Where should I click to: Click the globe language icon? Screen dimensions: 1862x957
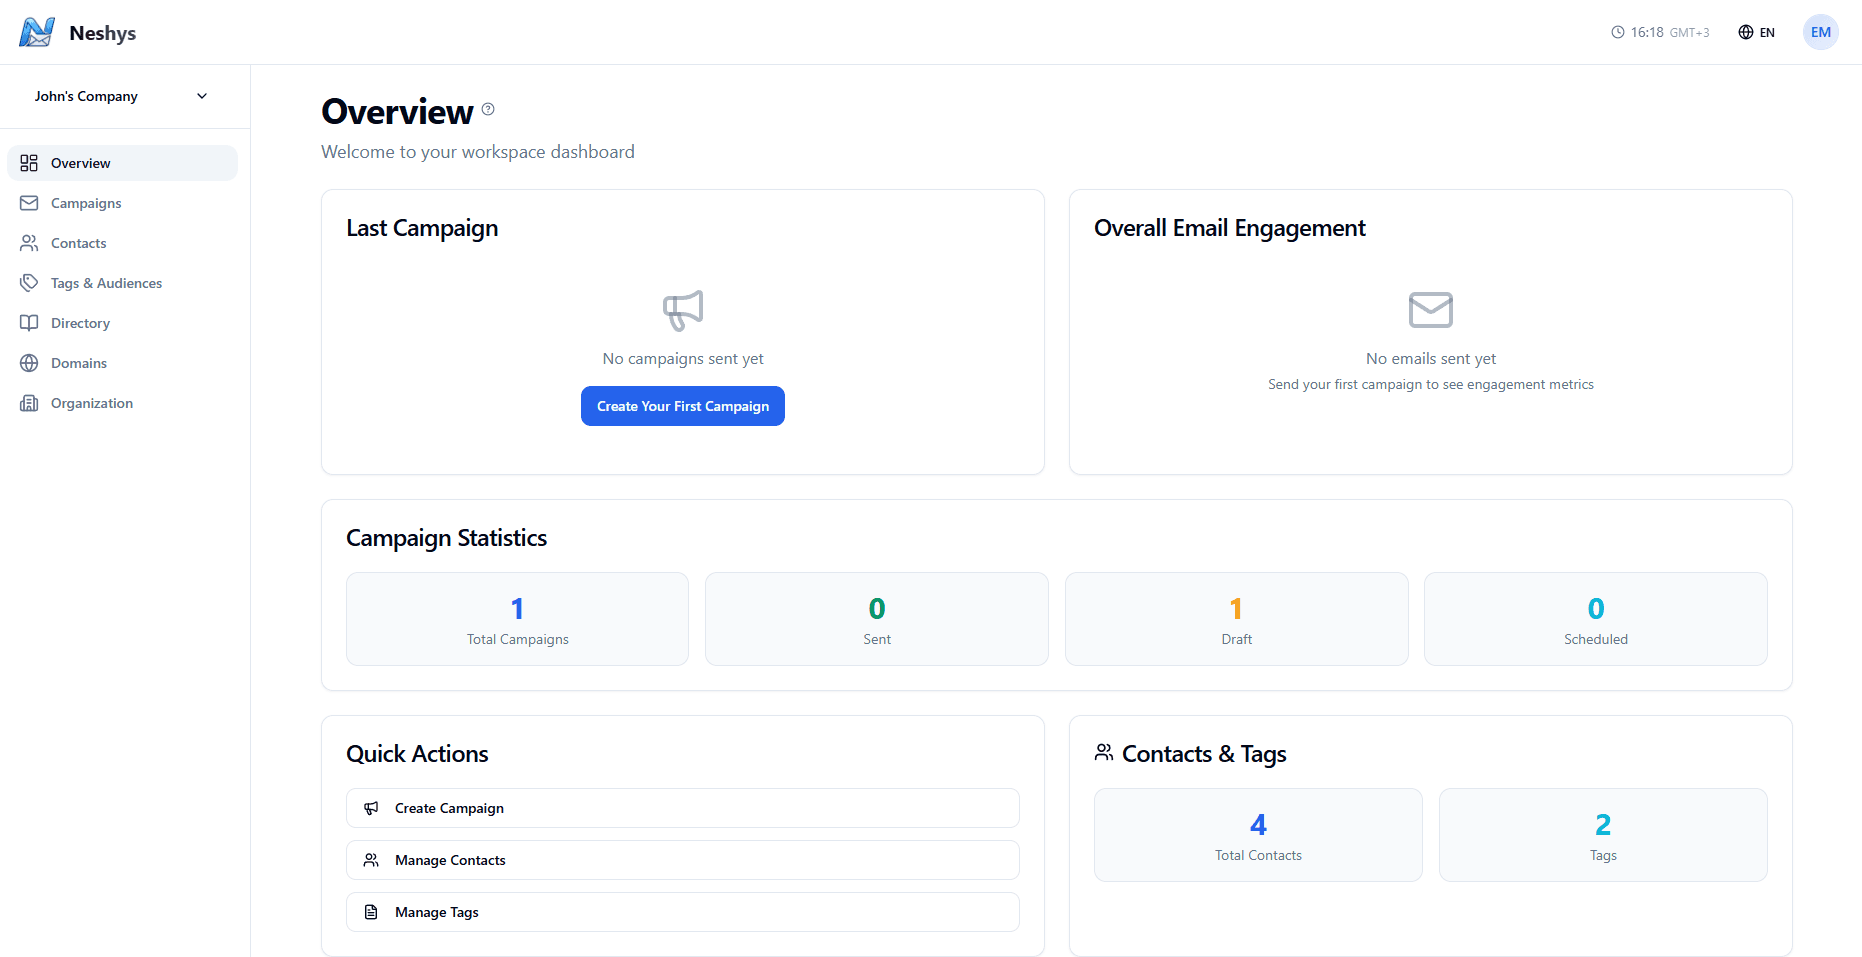pos(1745,32)
